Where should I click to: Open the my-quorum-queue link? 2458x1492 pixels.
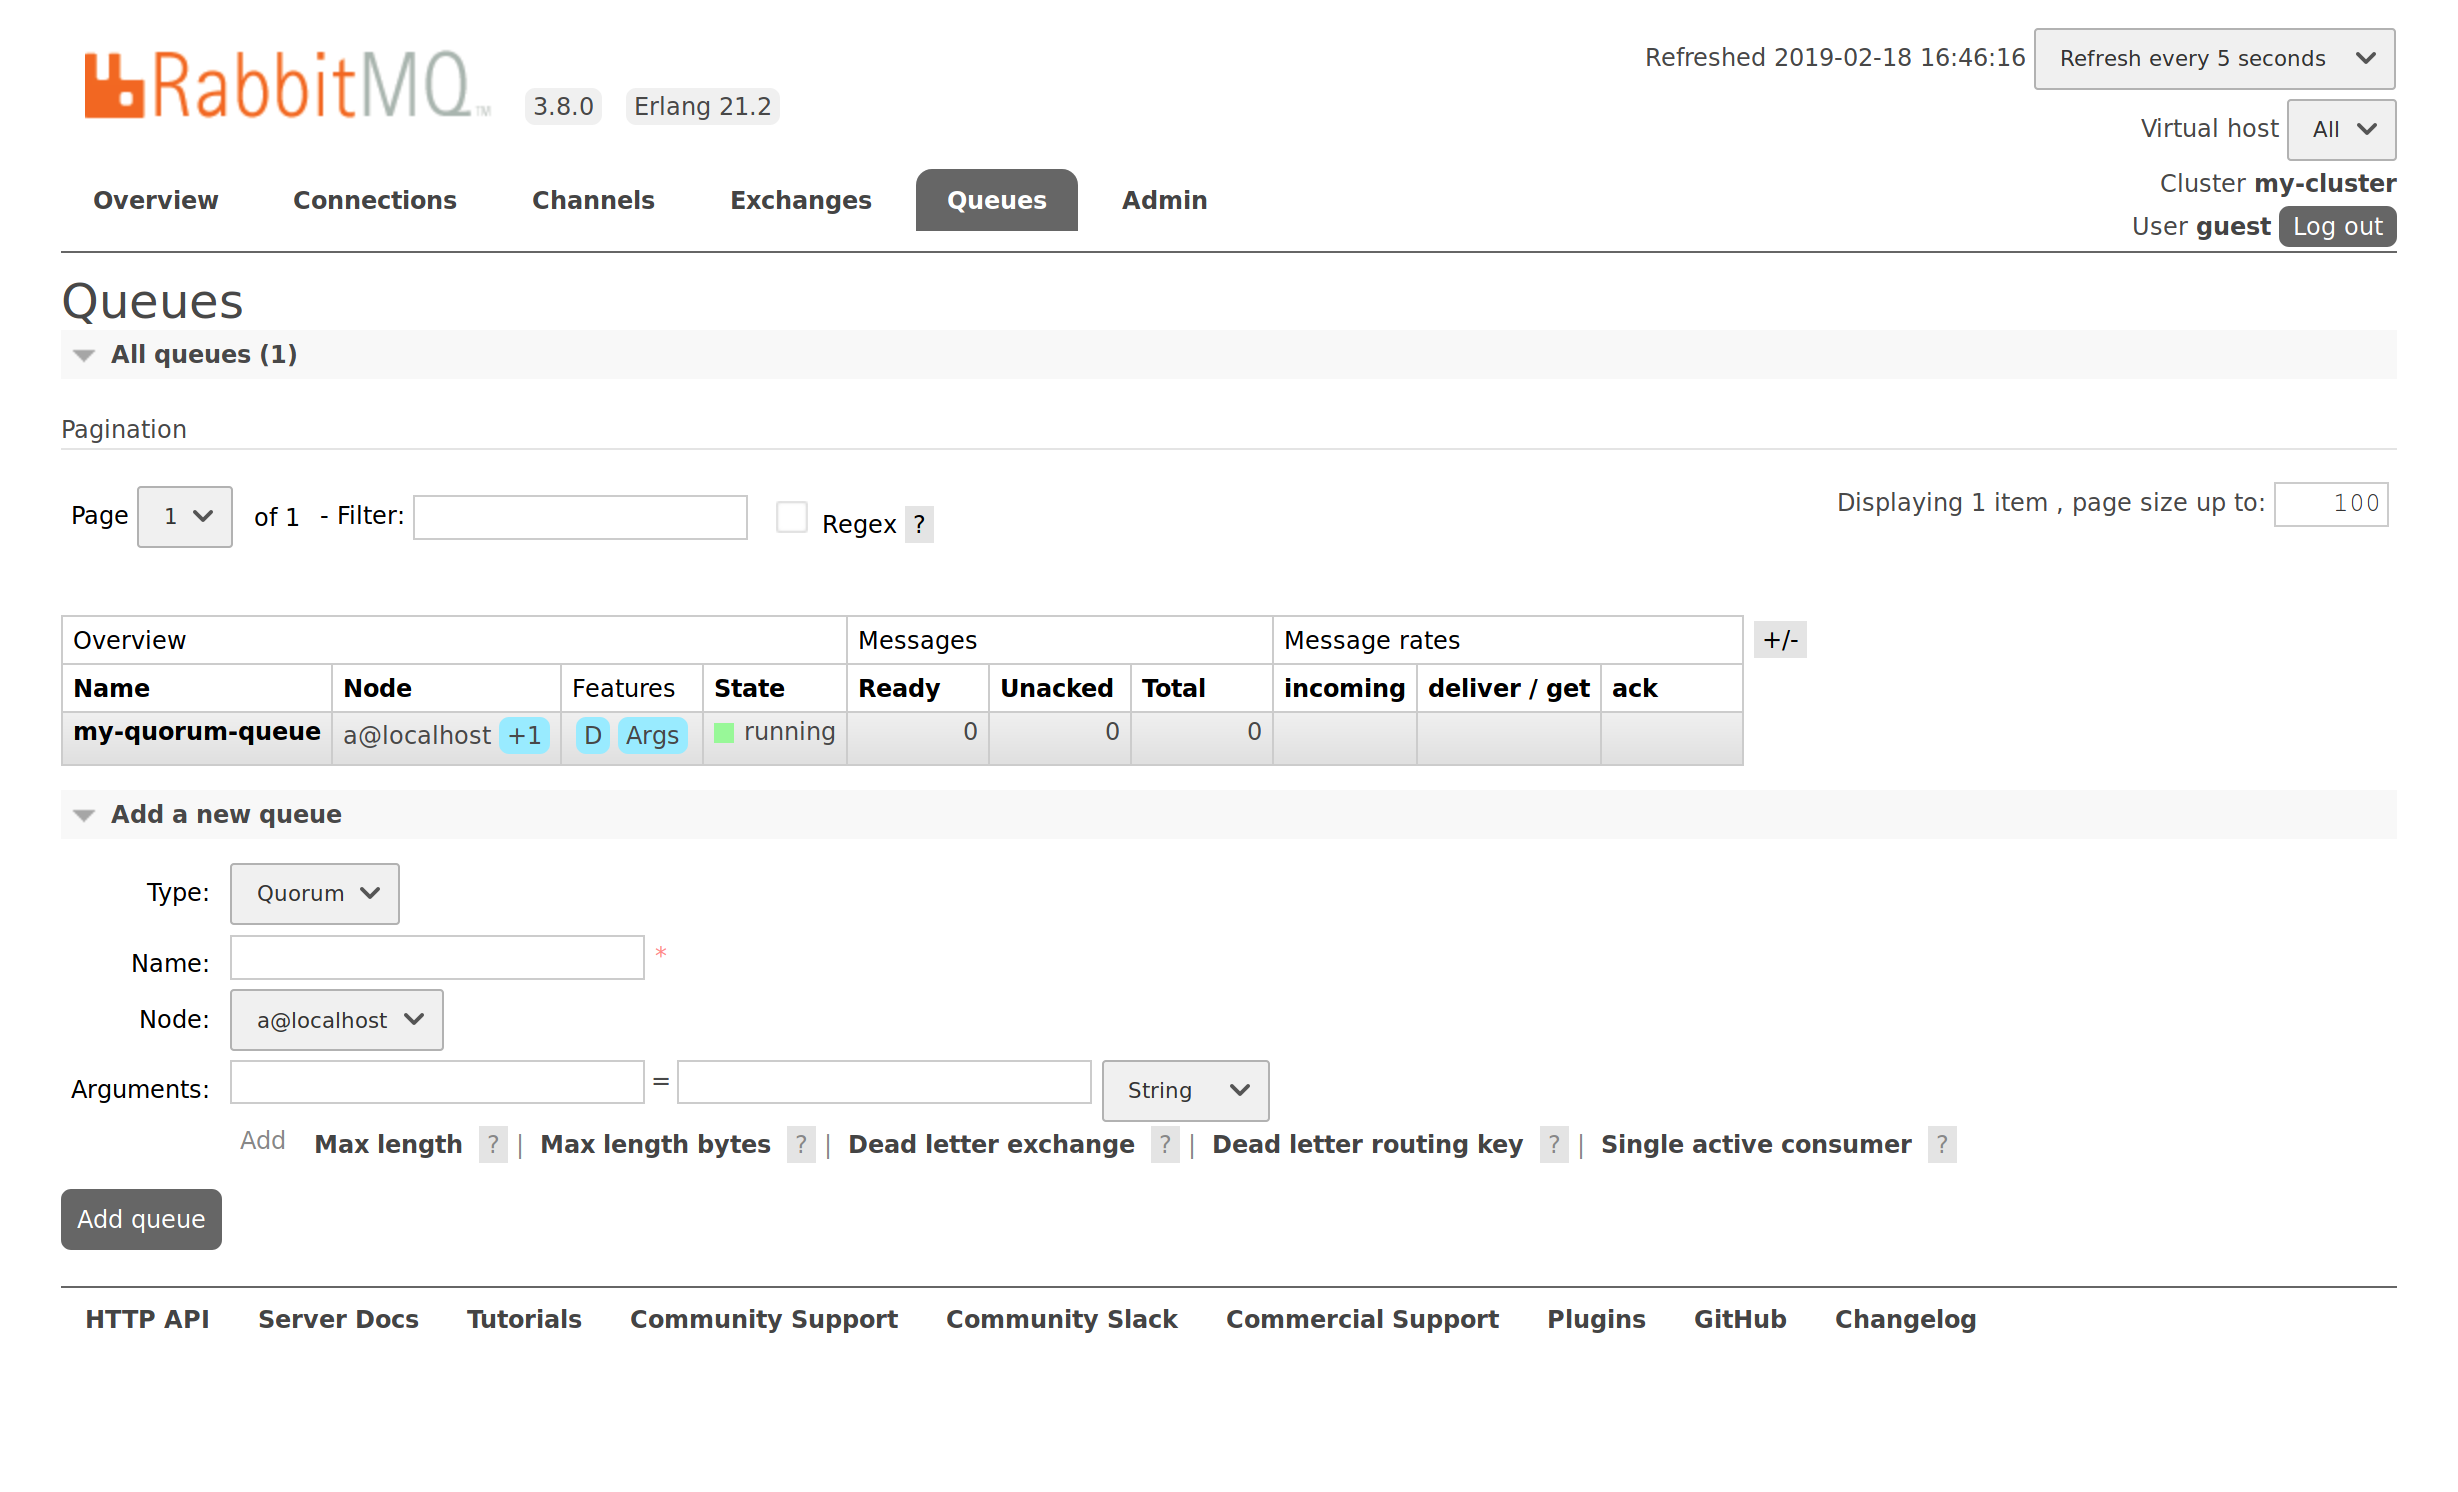pos(196,732)
